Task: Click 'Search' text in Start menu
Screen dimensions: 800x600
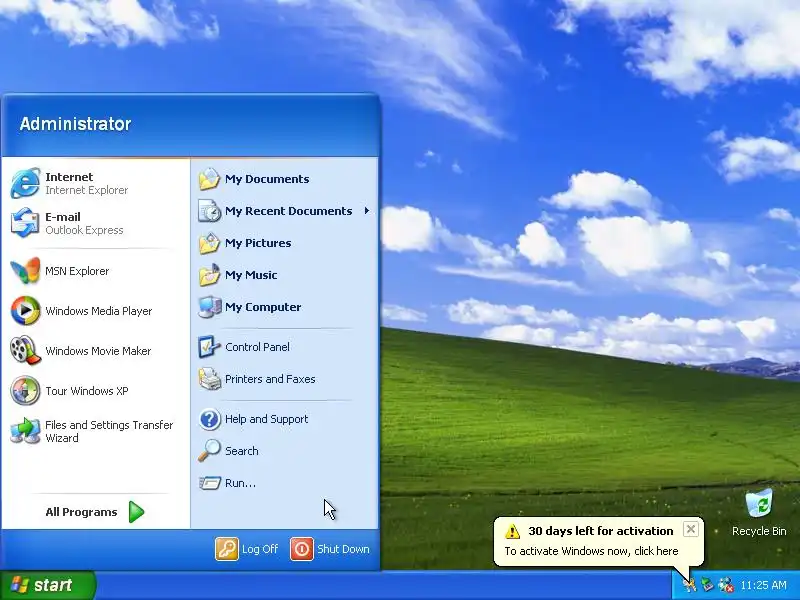Action: pyautogui.click(x=241, y=451)
